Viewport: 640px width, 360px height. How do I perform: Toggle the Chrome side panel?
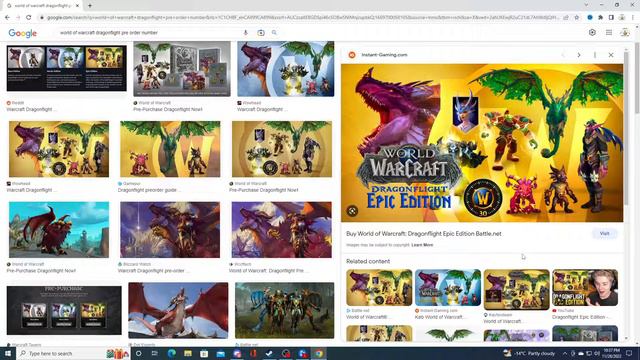pyautogui.click(x=611, y=18)
